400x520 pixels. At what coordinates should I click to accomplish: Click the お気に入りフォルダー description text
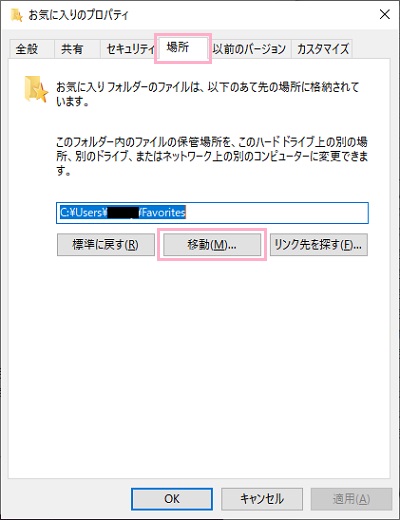click(207, 94)
